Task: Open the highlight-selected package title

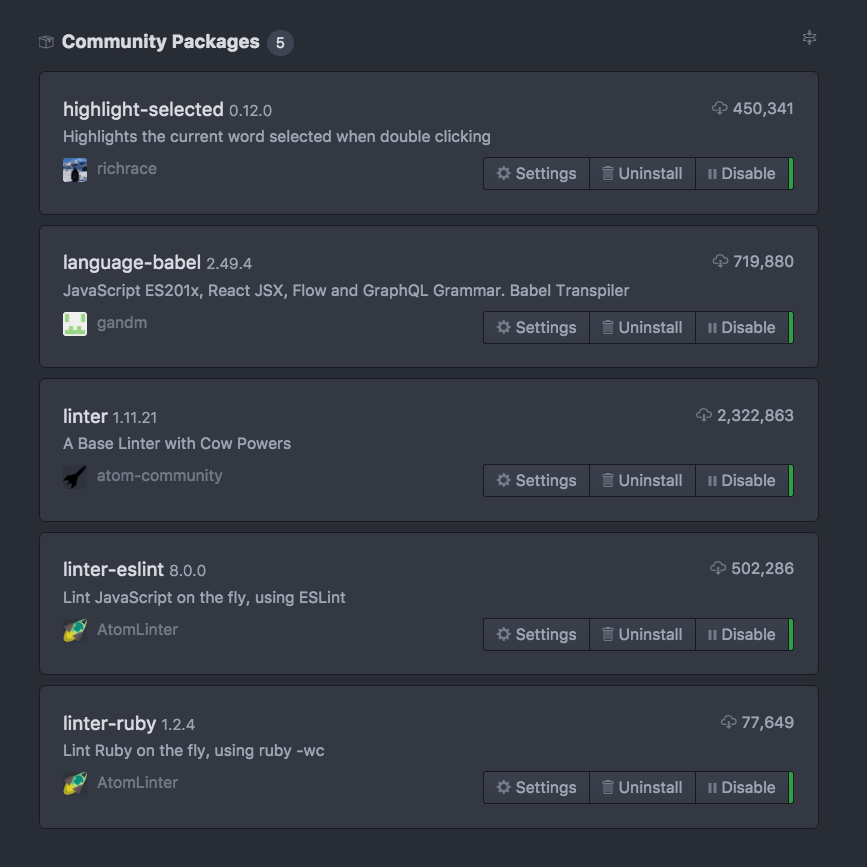Action: [x=143, y=109]
